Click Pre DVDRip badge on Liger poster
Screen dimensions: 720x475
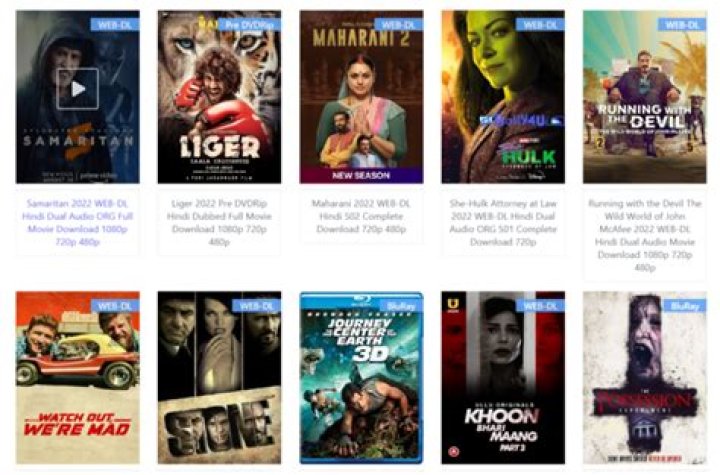click(249, 24)
